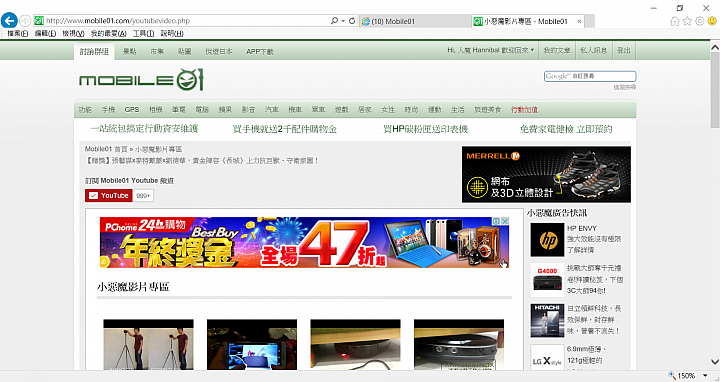This screenshot has width=720, height=382.
Task: Click the Mobile01 logo
Action: point(141,80)
